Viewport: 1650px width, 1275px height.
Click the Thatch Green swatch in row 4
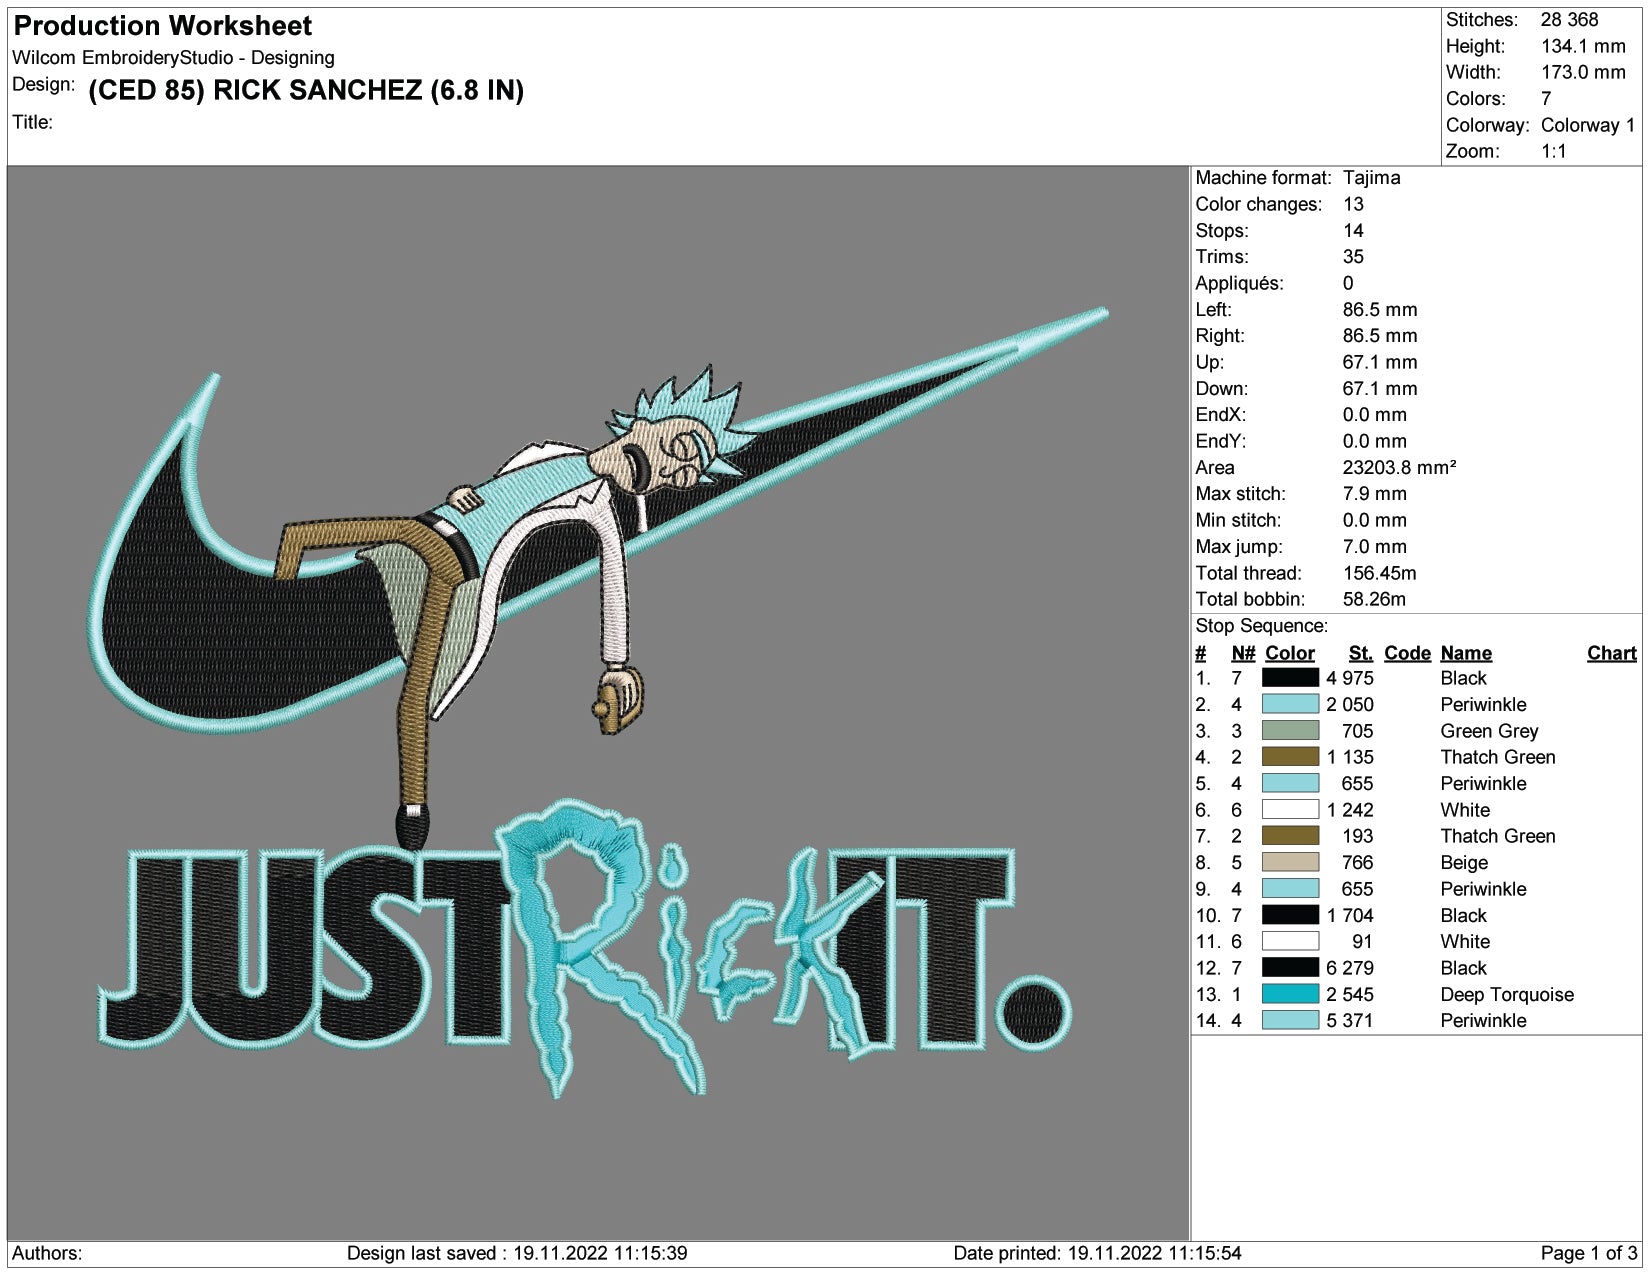click(1290, 757)
